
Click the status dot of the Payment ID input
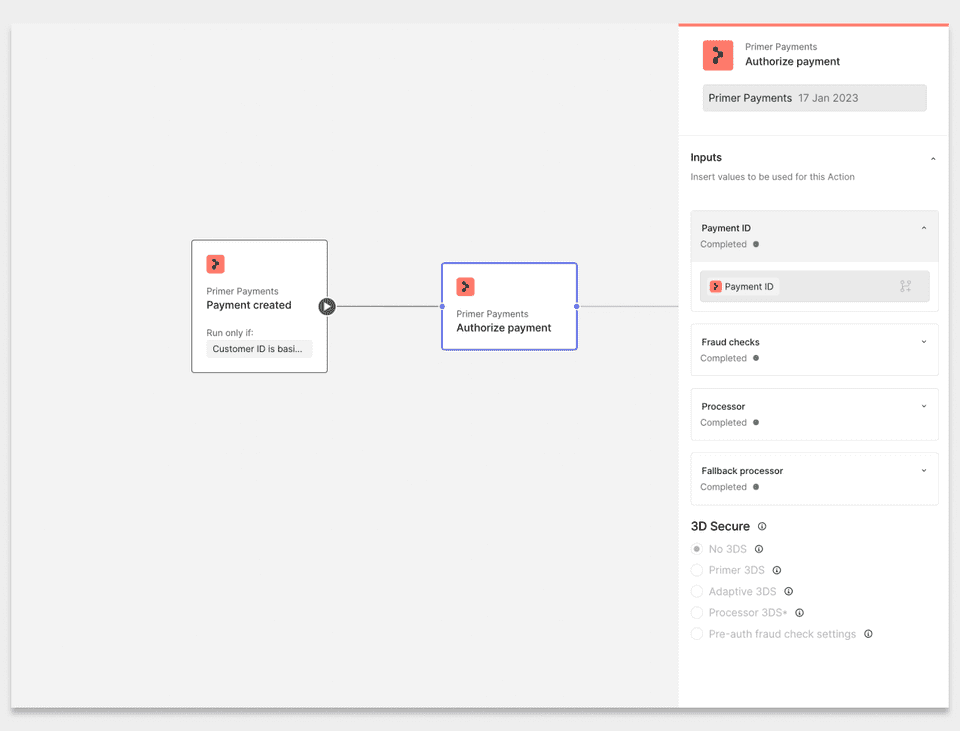coord(756,244)
